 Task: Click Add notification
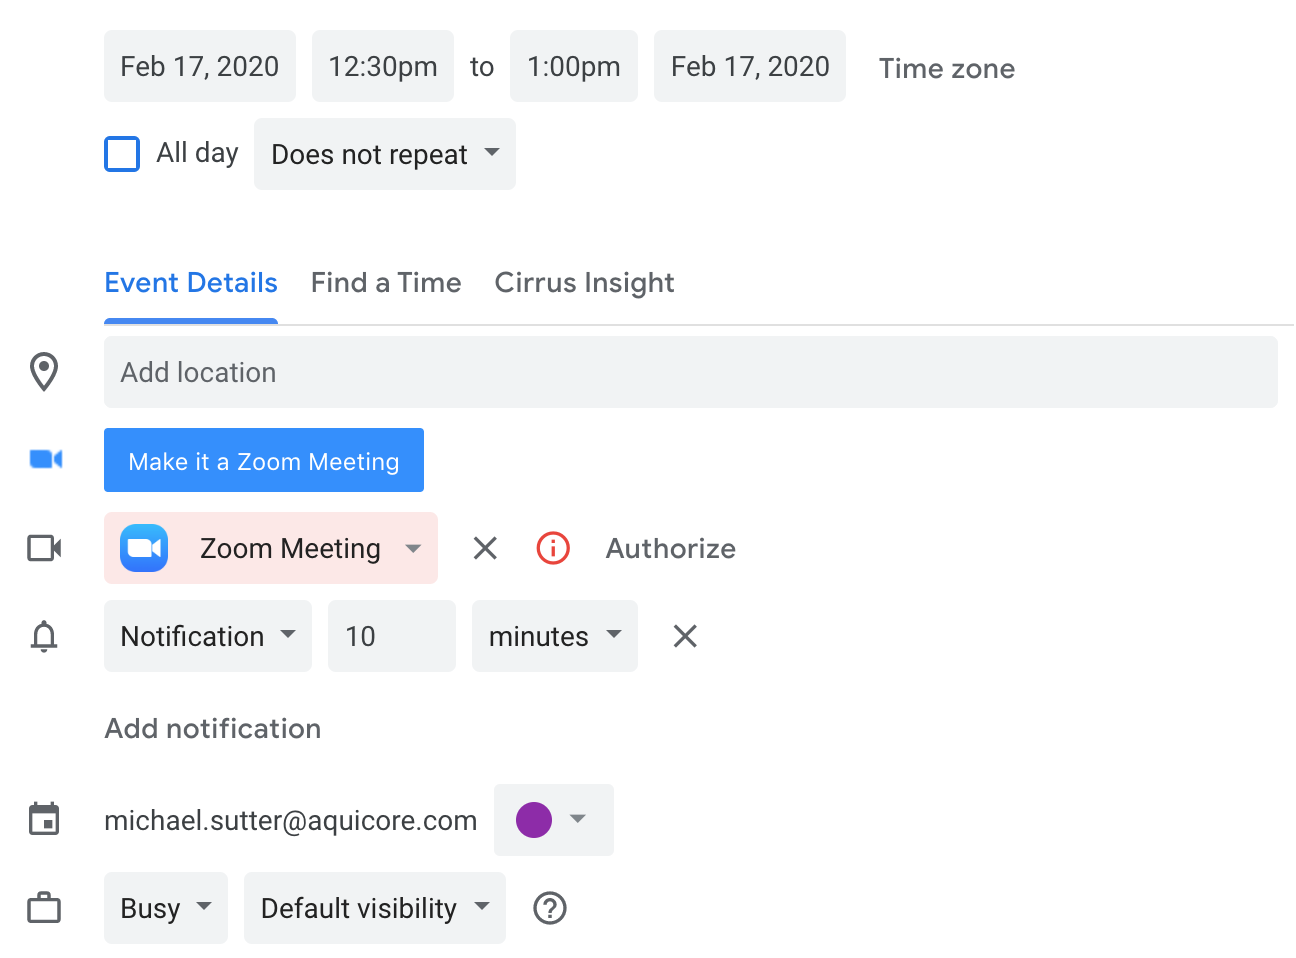coord(213,728)
